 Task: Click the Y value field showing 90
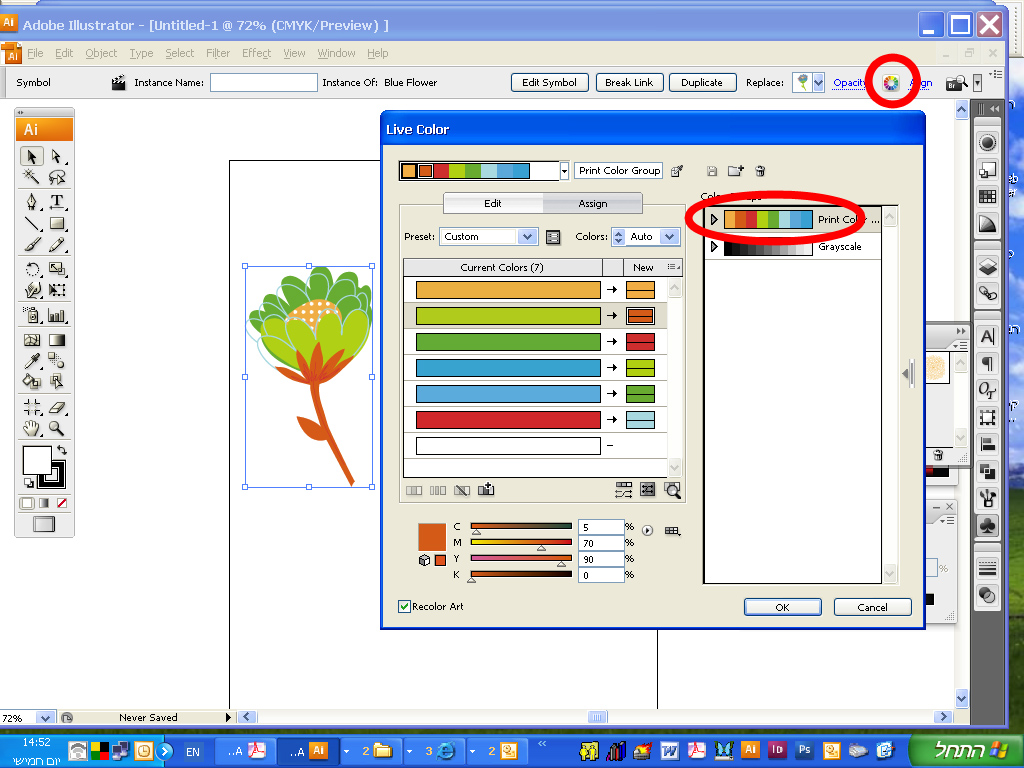click(601, 559)
